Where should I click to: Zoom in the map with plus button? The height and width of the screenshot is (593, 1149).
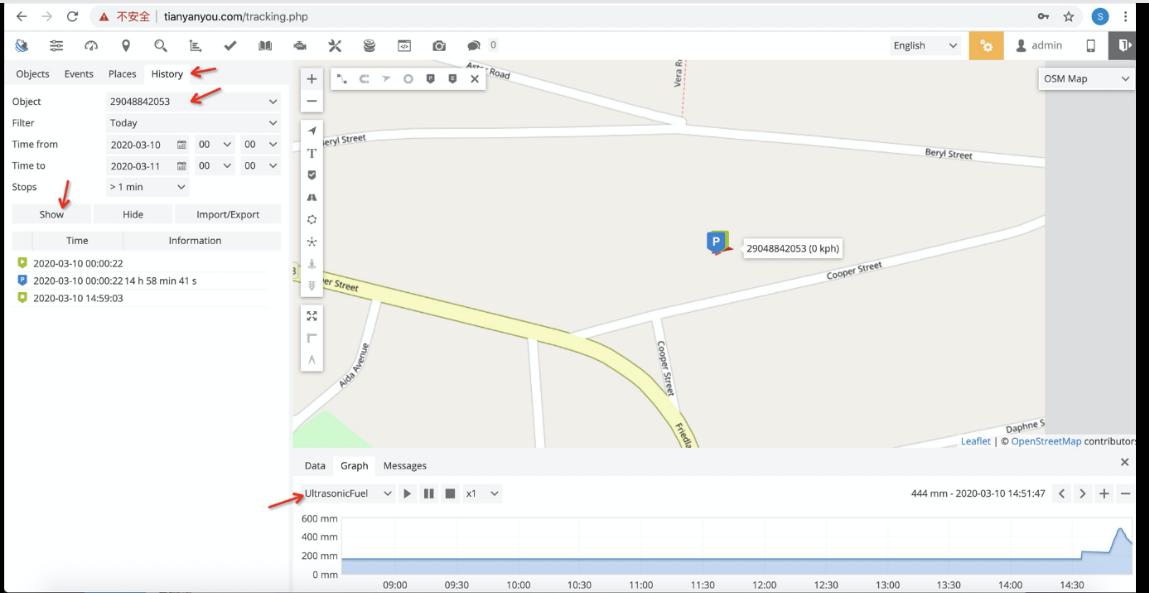pyautogui.click(x=312, y=79)
